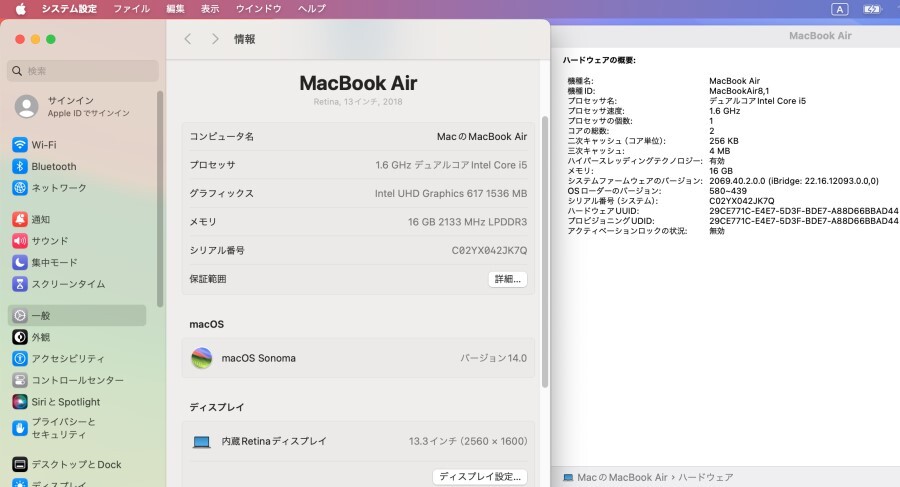The height and width of the screenshot is (487, 900).
Task: Click Retina, 13インチ, 2018 subtitle
Action: click(358, 102)
